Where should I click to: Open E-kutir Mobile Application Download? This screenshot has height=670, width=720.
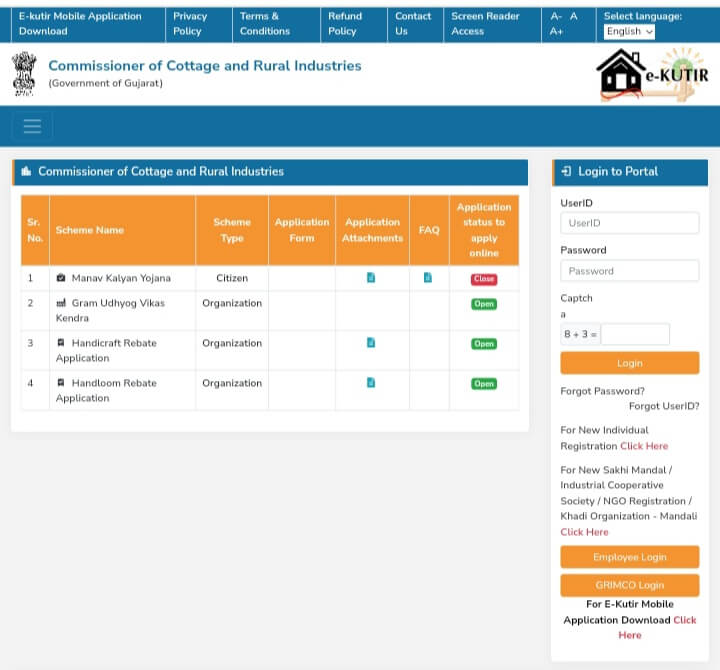tap(80, 23)
